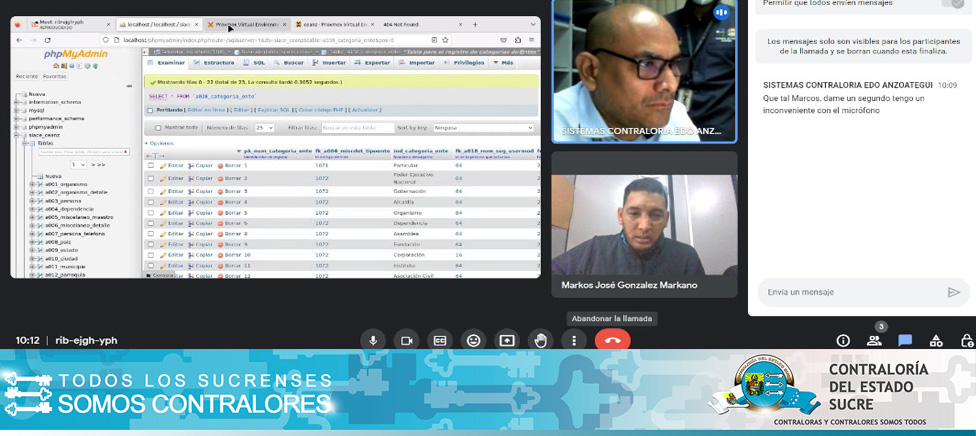Viewport: 976px width, 436px height.
Task: Select Markos José Gonzalez Markano video tile
Action: pyautogui.click(x=644, y=225)
